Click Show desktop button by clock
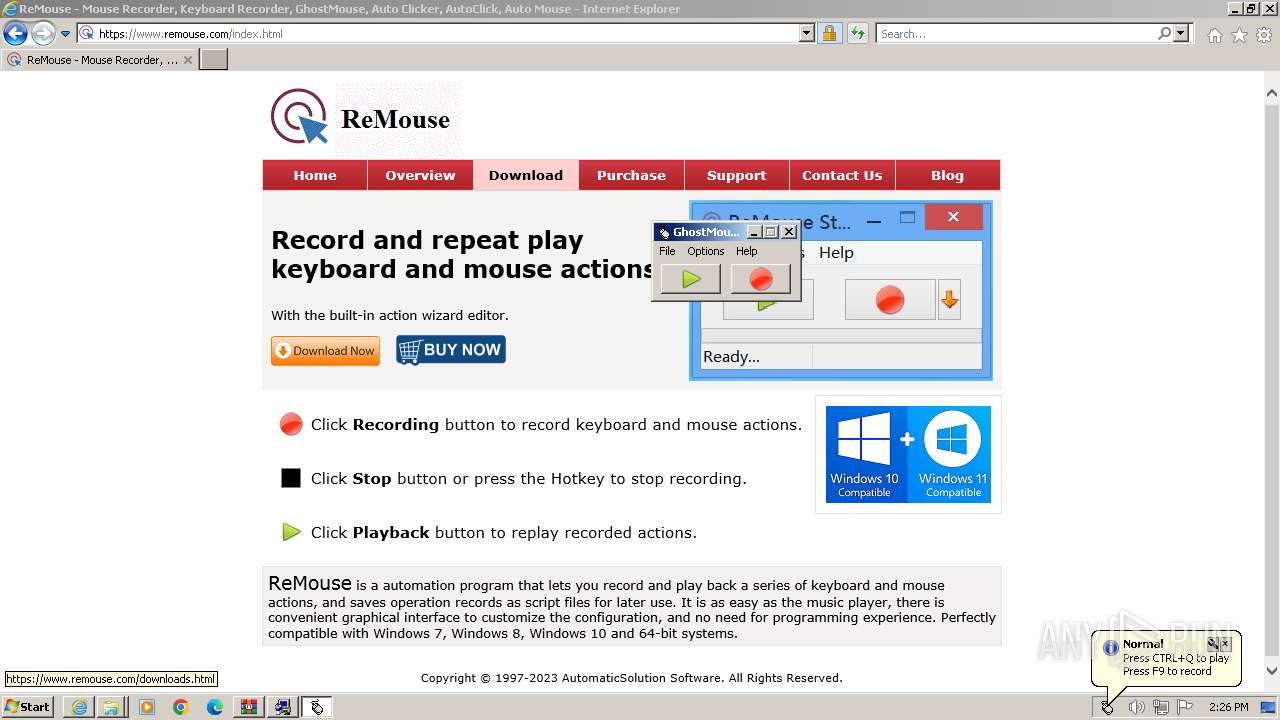Viewport: 1280px width, 720px height. tap(1268, 707)
